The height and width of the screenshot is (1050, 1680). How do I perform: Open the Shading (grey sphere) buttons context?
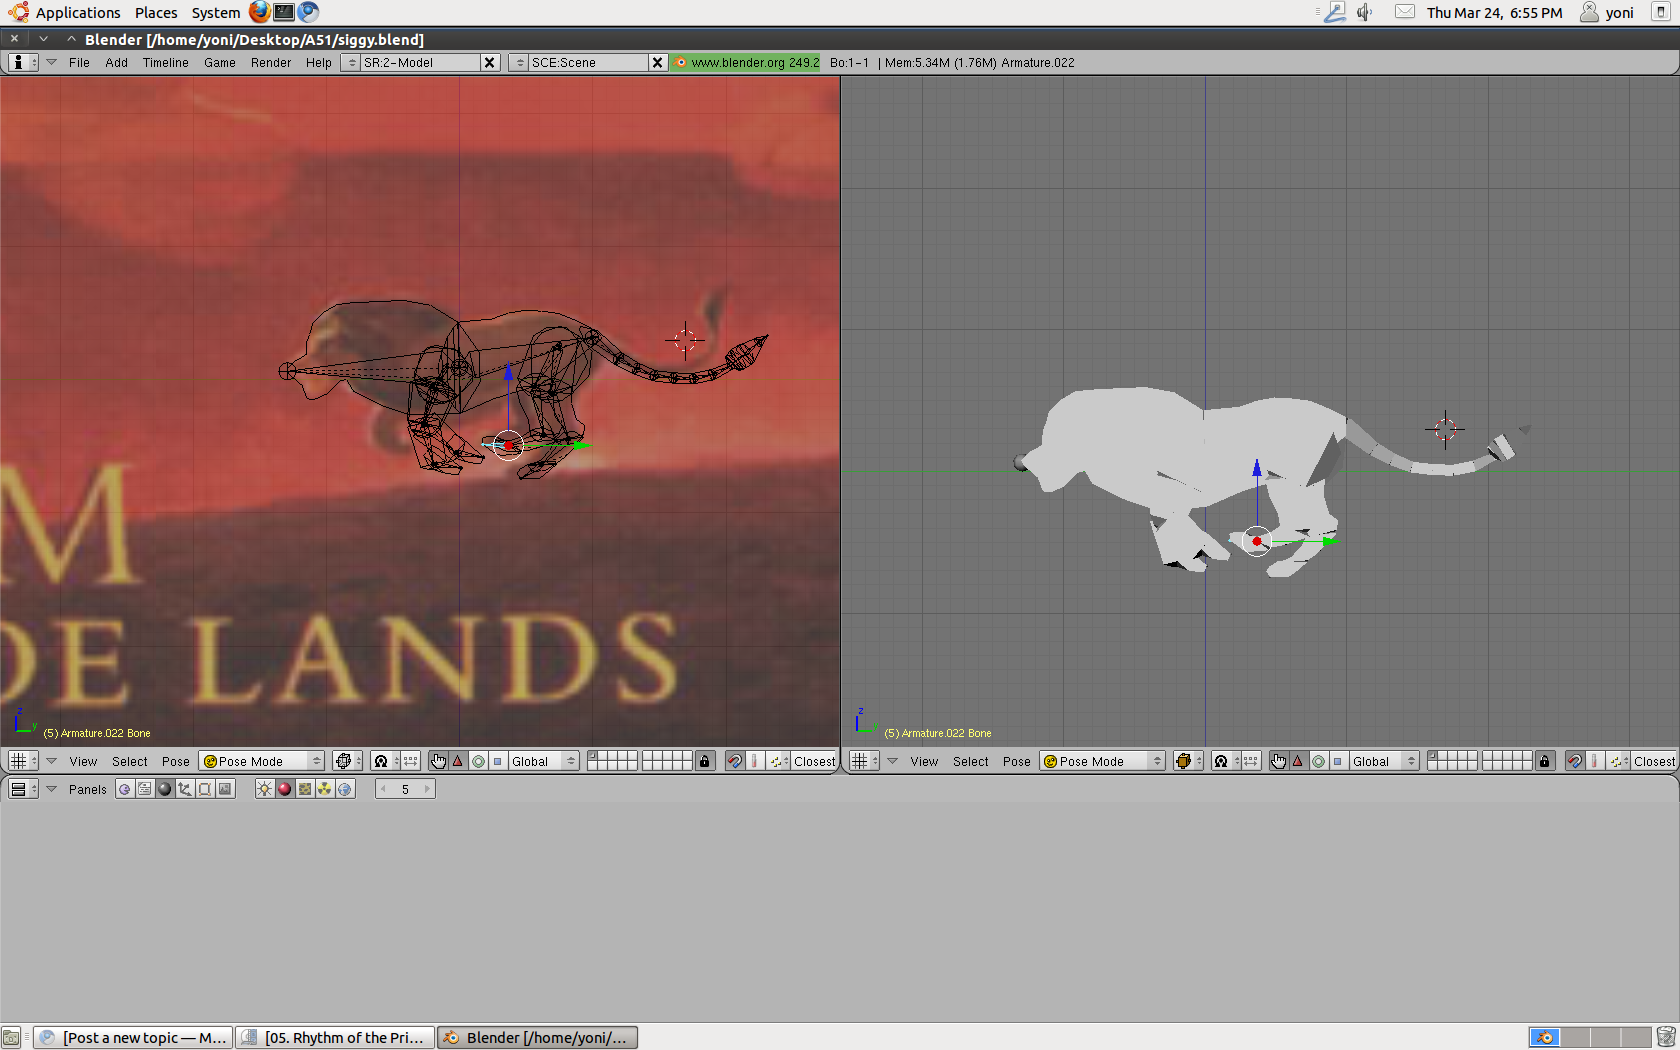pos(165,789)
